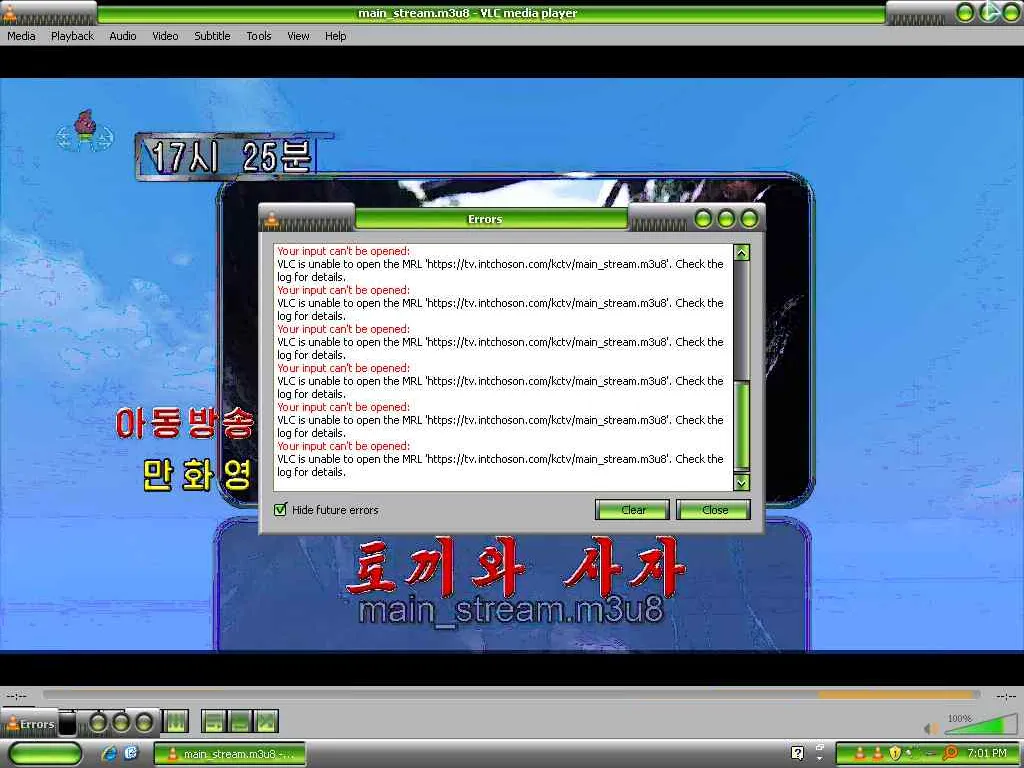The image size is (1024, 768).
Task: Click the question mark language bar icon
Action: pyautogui.click(x=797, y=753)
